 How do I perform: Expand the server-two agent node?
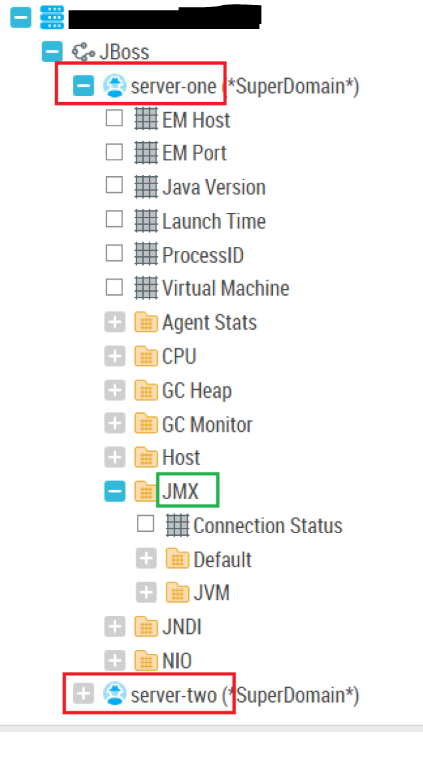coord(83,694)
